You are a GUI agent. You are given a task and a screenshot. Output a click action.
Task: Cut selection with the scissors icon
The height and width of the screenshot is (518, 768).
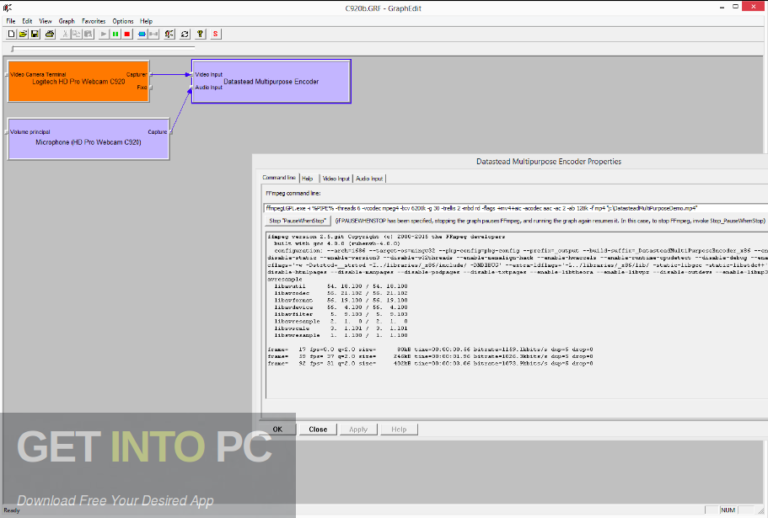(x=65, y=34)
